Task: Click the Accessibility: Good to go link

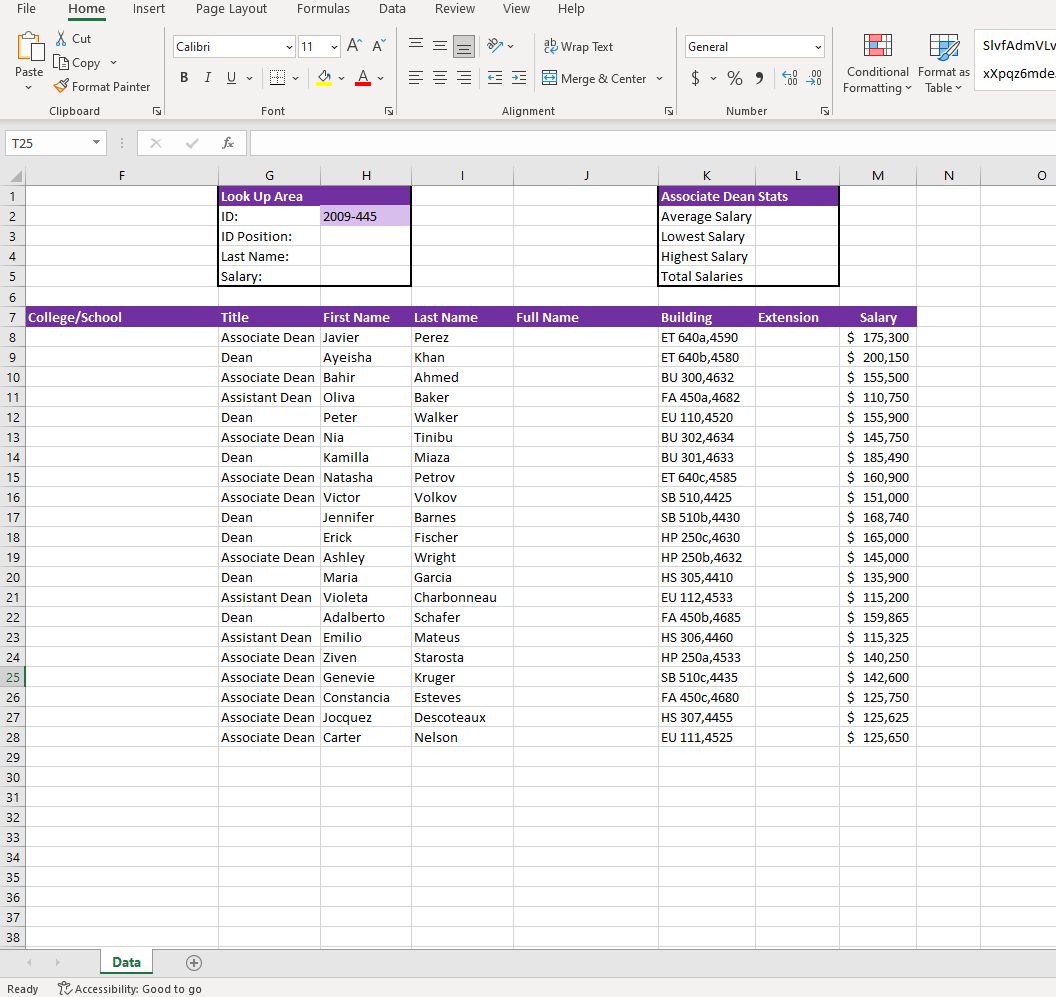Action: coord(130,988)
